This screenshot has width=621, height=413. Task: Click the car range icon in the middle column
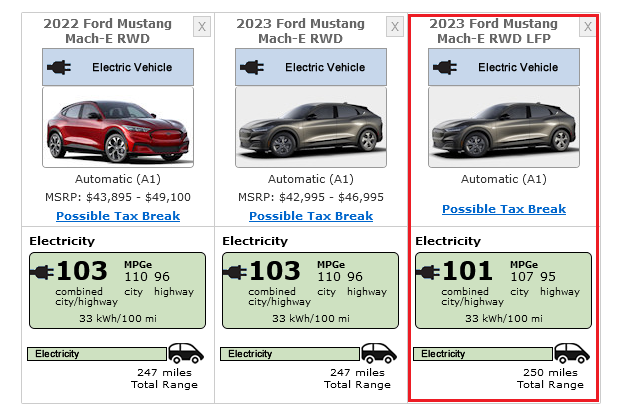click(x=379, y=353)
